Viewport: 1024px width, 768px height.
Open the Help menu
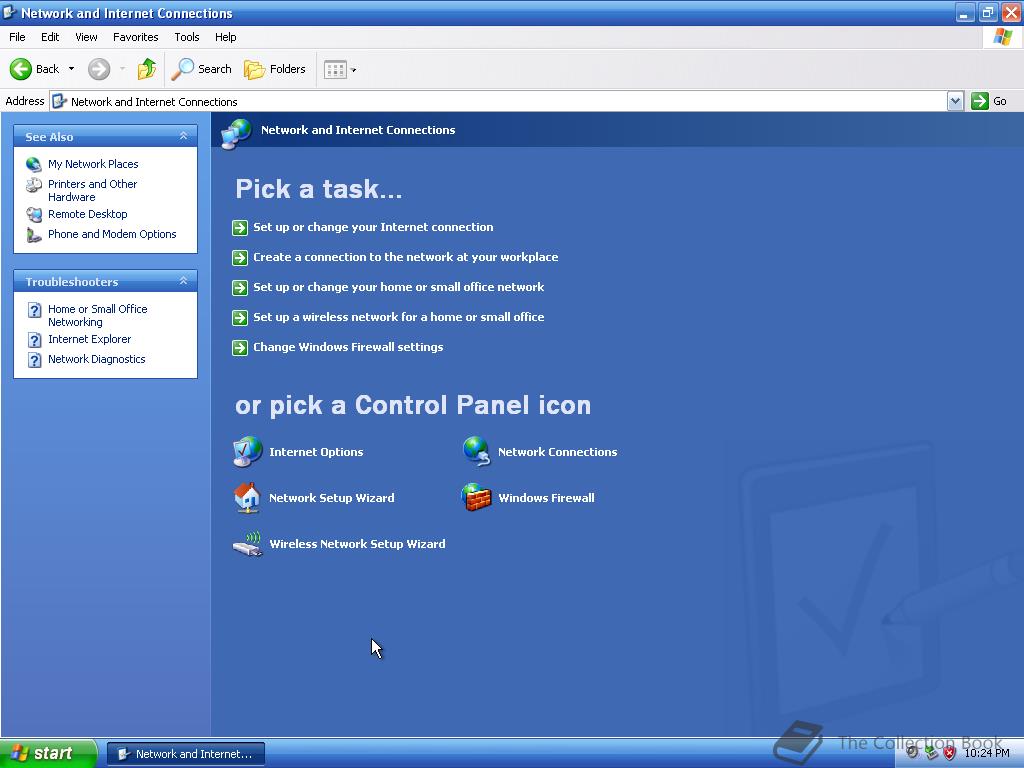pos(225,37)
